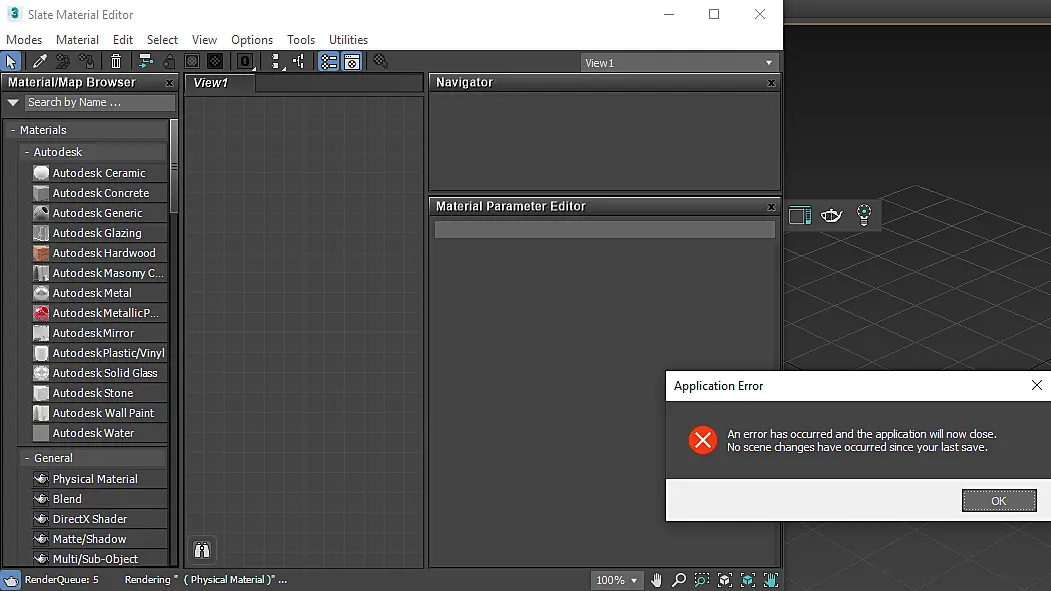
Task: Close the Navigator panel
Action: point(771,83)
